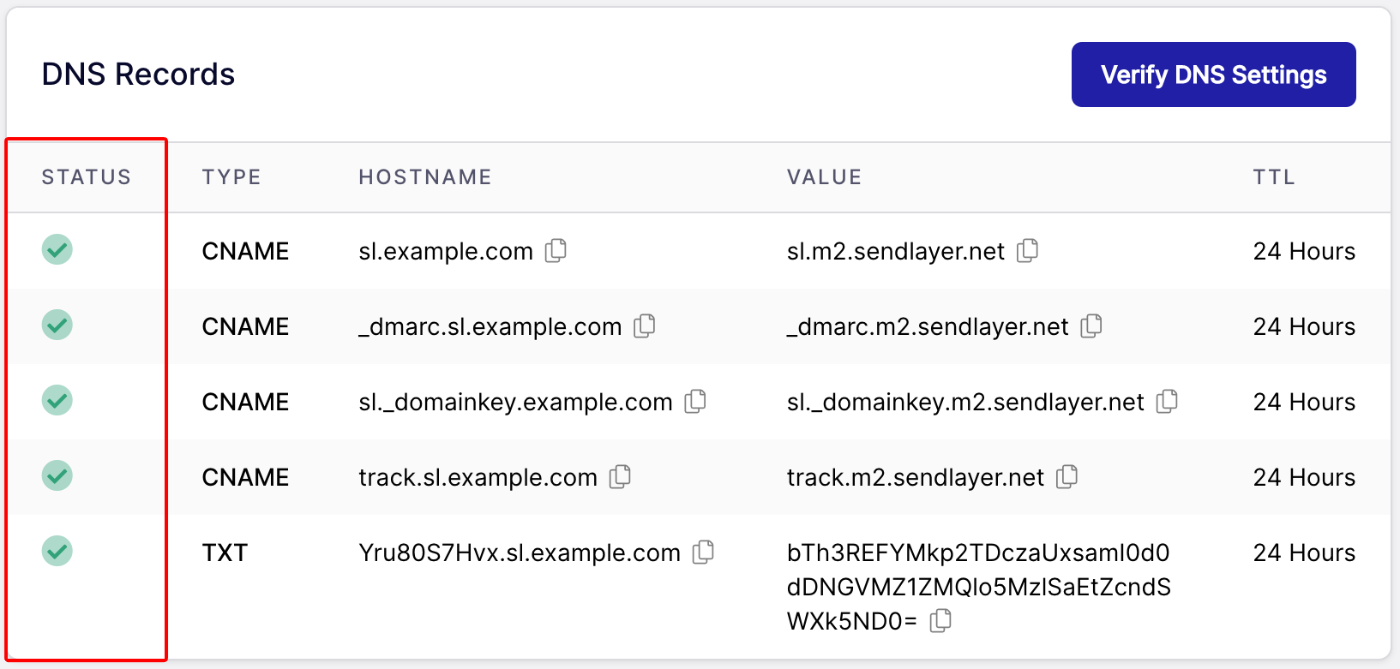Click the DNS Records title

tap(137, 73)
